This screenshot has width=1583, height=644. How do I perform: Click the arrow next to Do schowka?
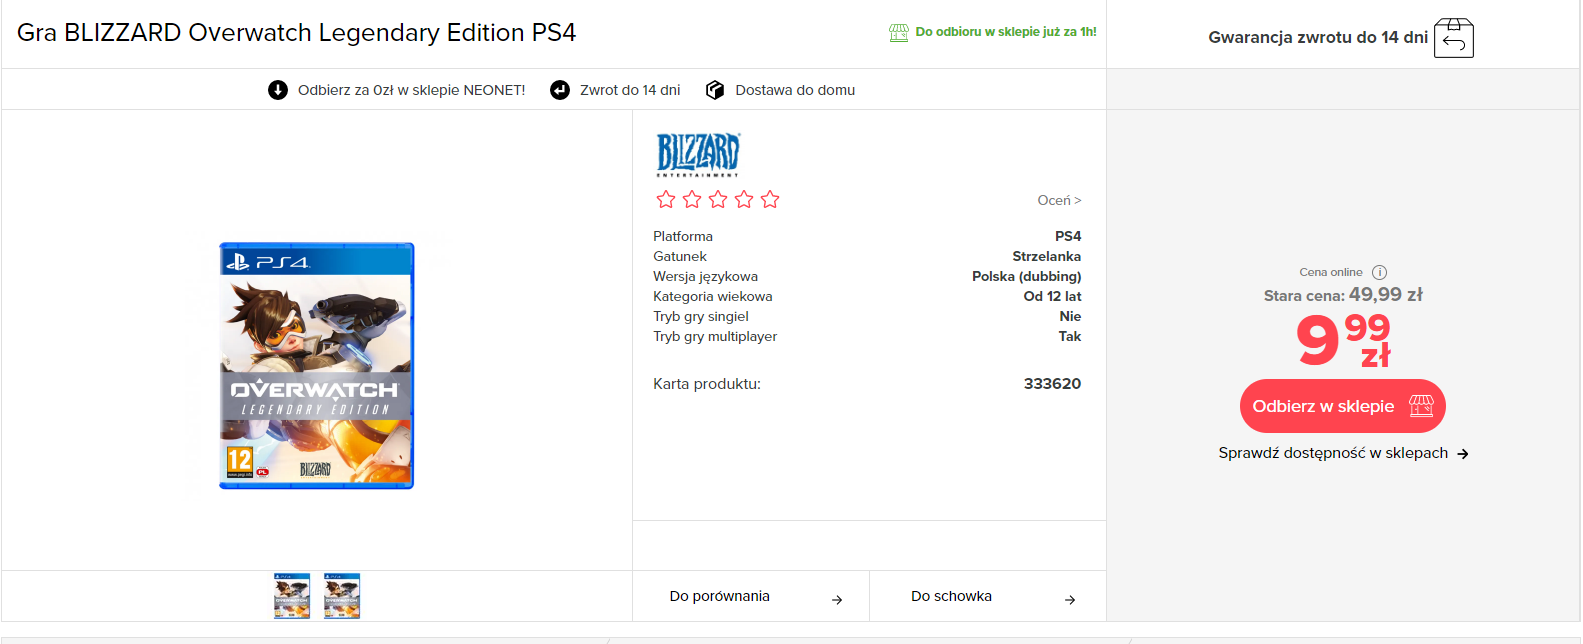(x=1070, y=600)
